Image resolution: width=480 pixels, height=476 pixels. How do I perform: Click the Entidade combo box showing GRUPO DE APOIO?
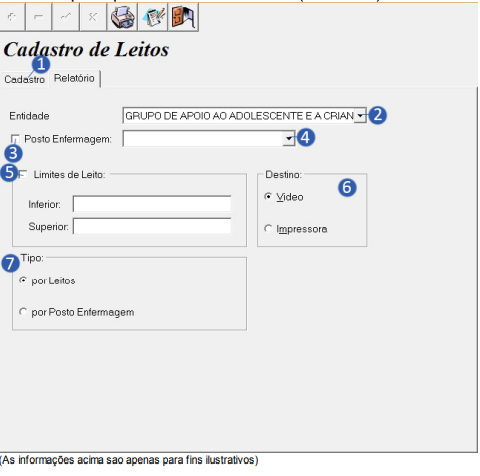[x=244, y=116]
